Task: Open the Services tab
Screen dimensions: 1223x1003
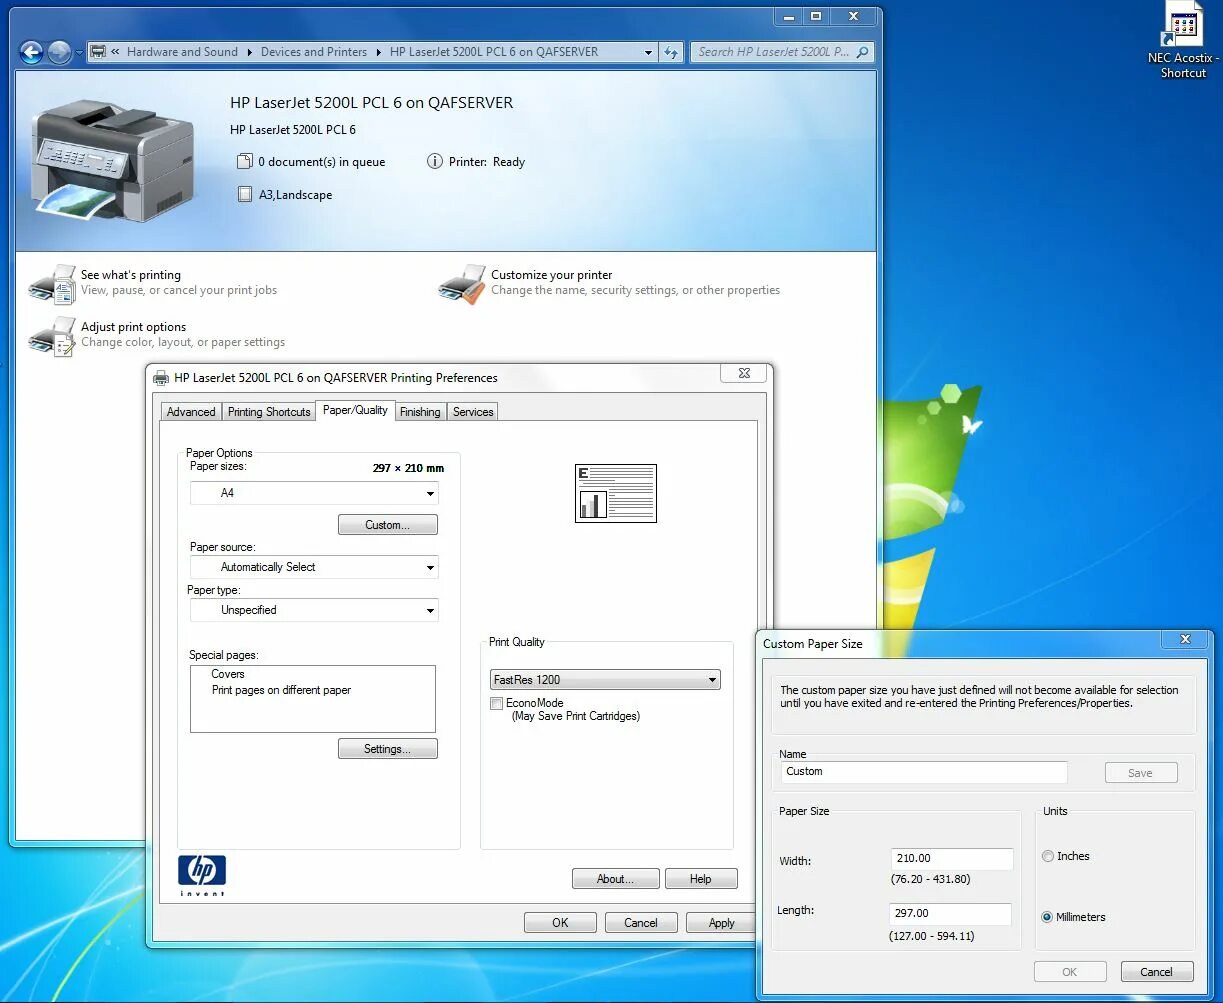Action: (x=473, y=412)
